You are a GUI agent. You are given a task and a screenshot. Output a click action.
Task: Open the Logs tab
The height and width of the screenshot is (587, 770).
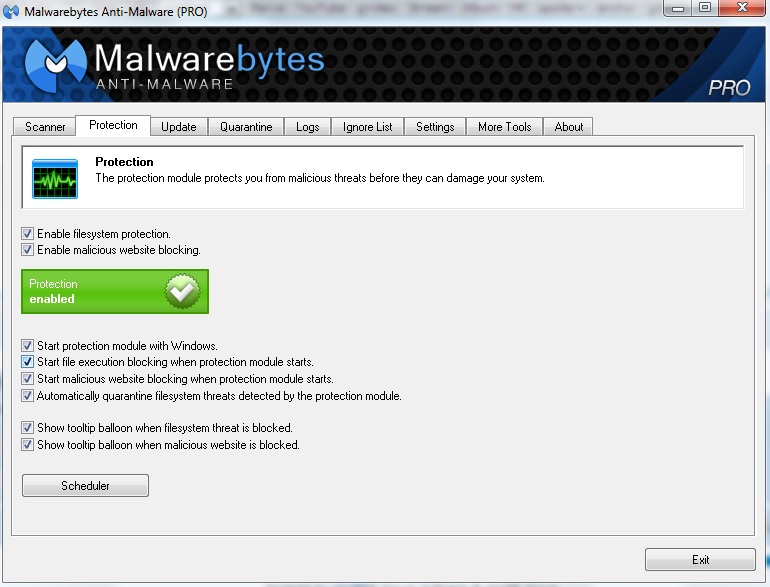(307, 127)
